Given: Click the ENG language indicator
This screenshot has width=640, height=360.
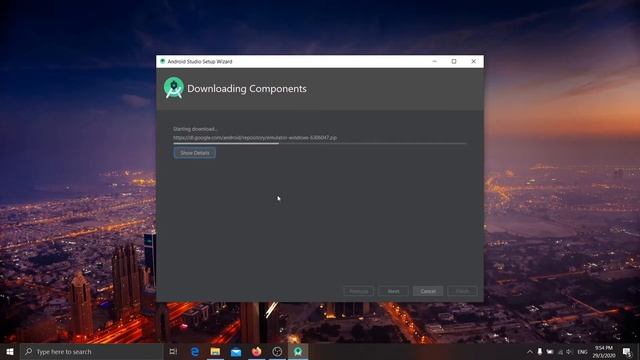Looking at the screenshot, I should coord(582,351).
